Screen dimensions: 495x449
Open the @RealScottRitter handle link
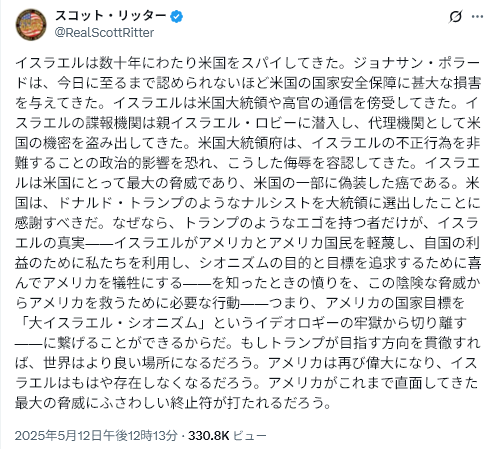pos(104,32)
